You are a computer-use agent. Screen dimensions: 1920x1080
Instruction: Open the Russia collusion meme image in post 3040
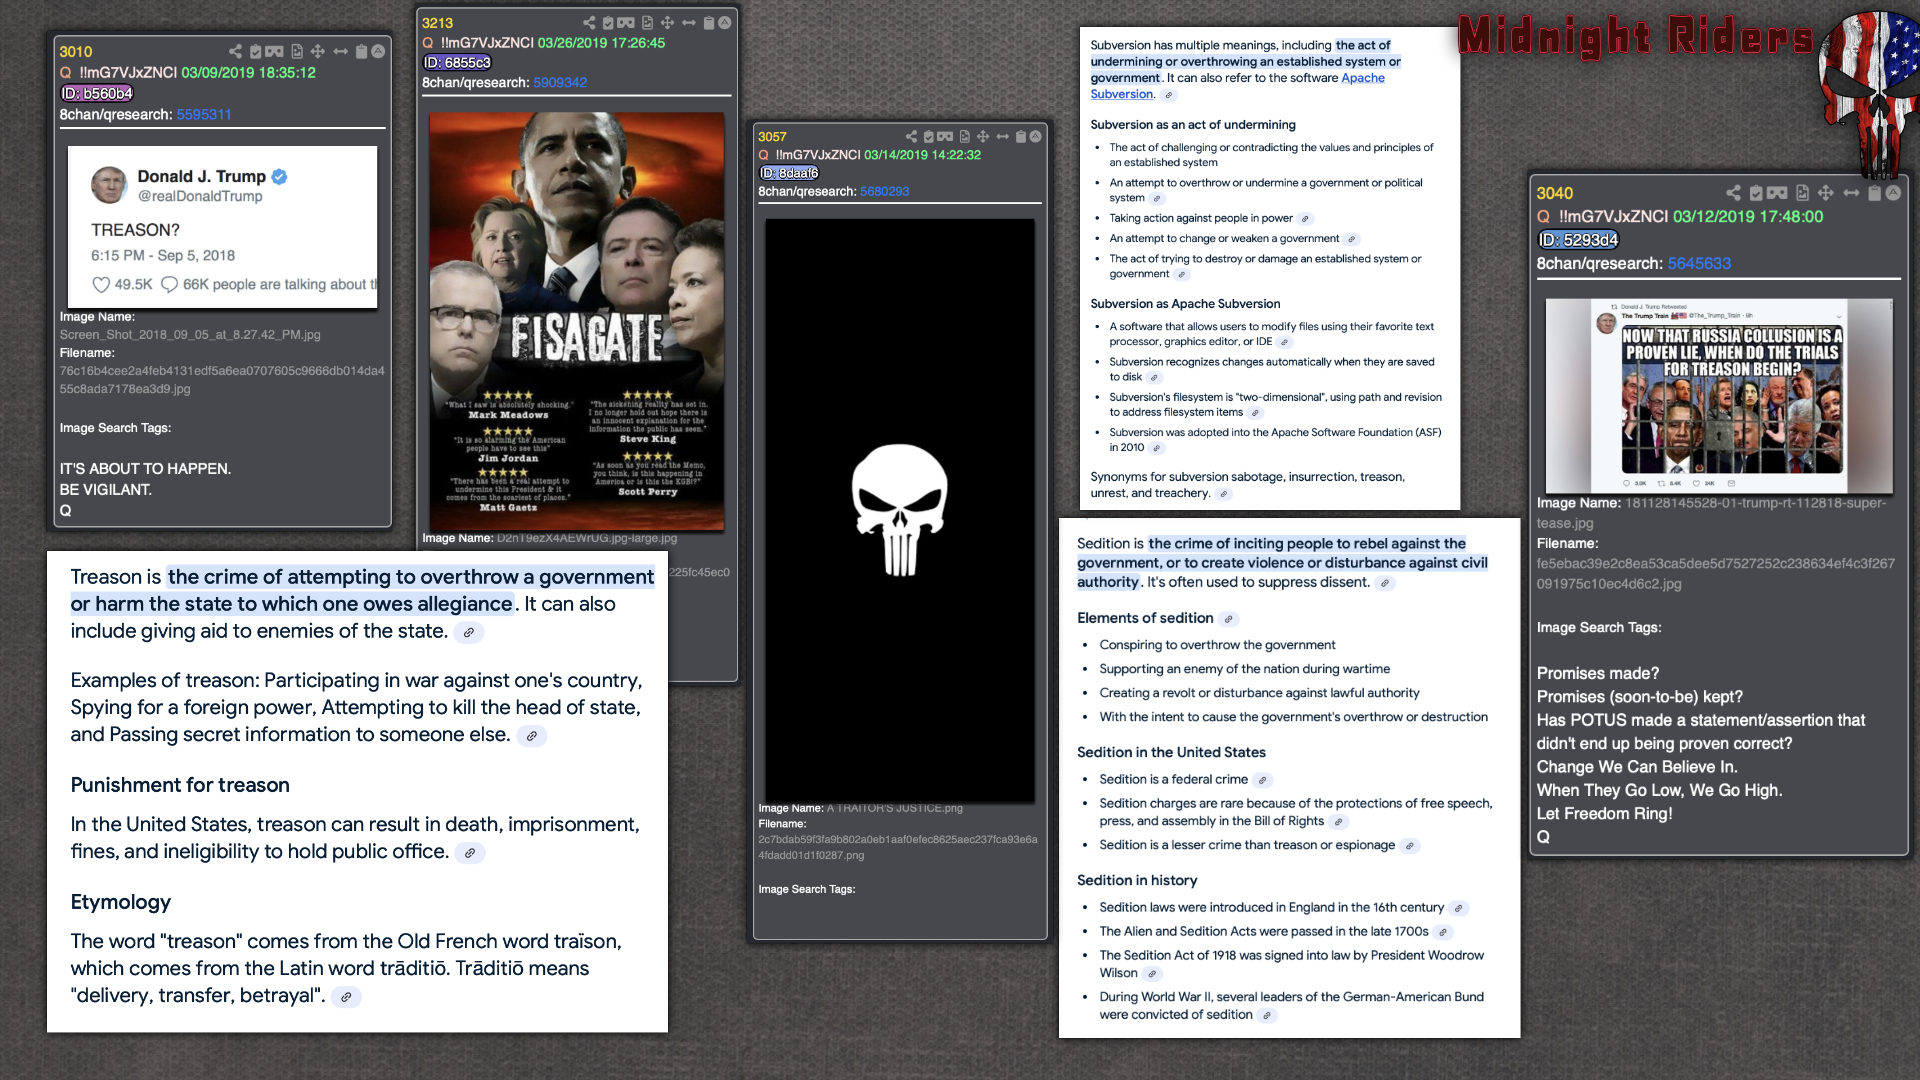(1719, 396)
